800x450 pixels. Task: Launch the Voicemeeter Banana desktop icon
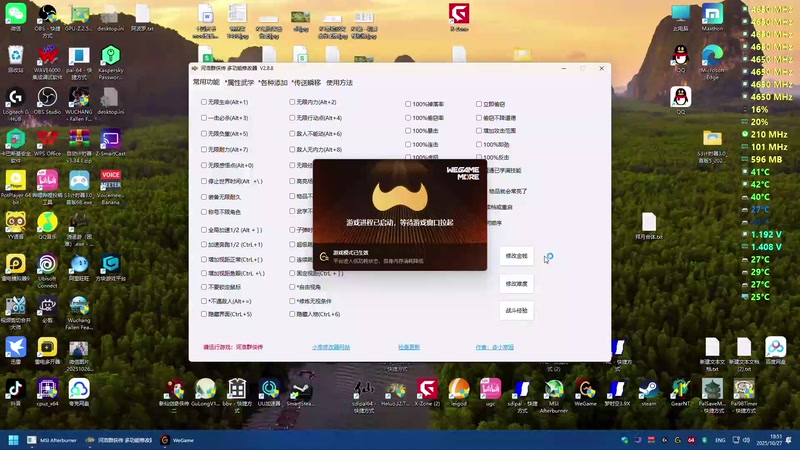110,187
